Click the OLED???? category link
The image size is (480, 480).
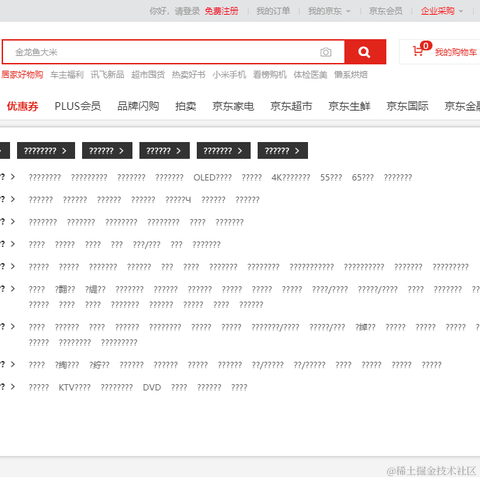(212, 178)
